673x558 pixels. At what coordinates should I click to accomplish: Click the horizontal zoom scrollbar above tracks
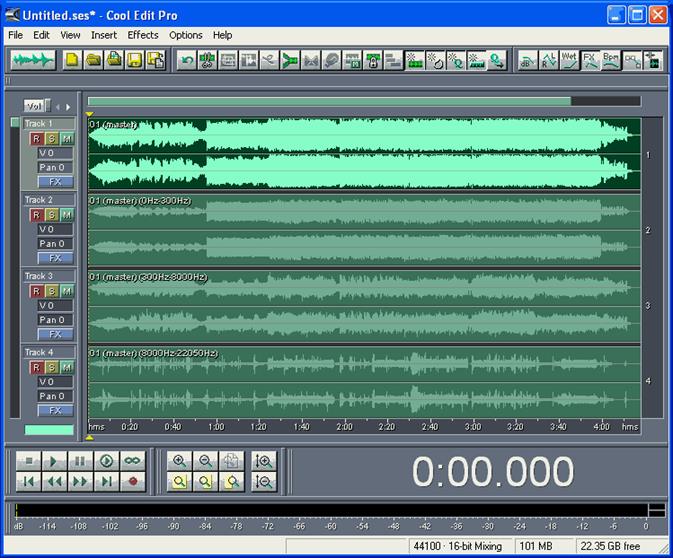pos(329,101)
